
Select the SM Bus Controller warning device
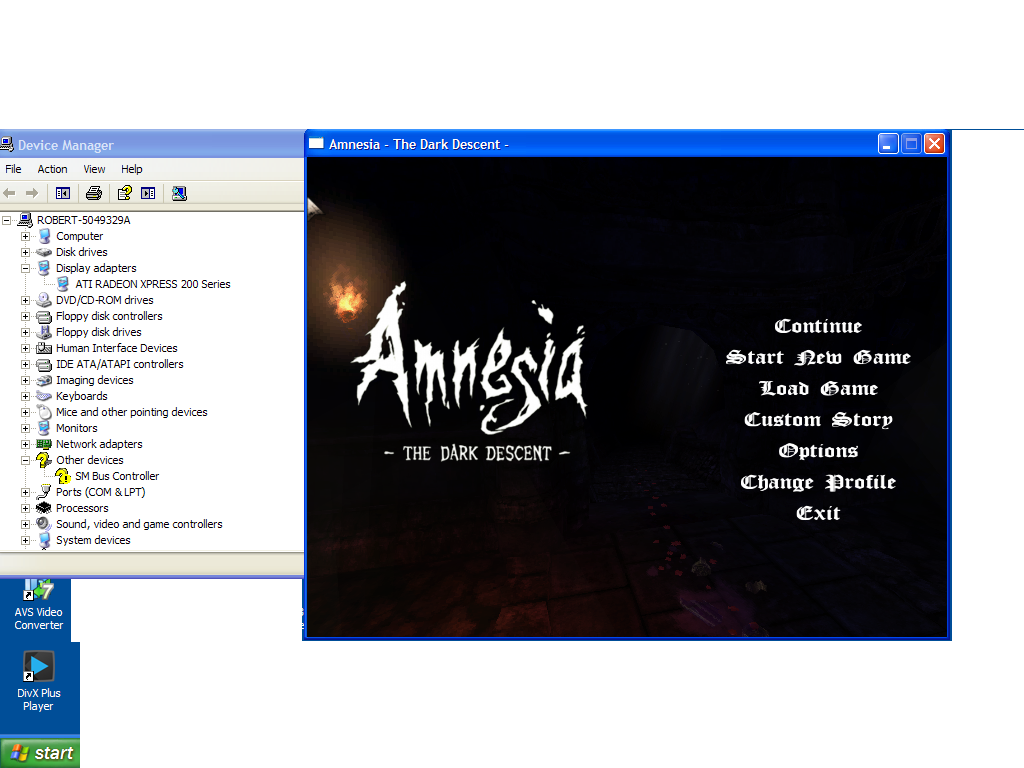116,476
